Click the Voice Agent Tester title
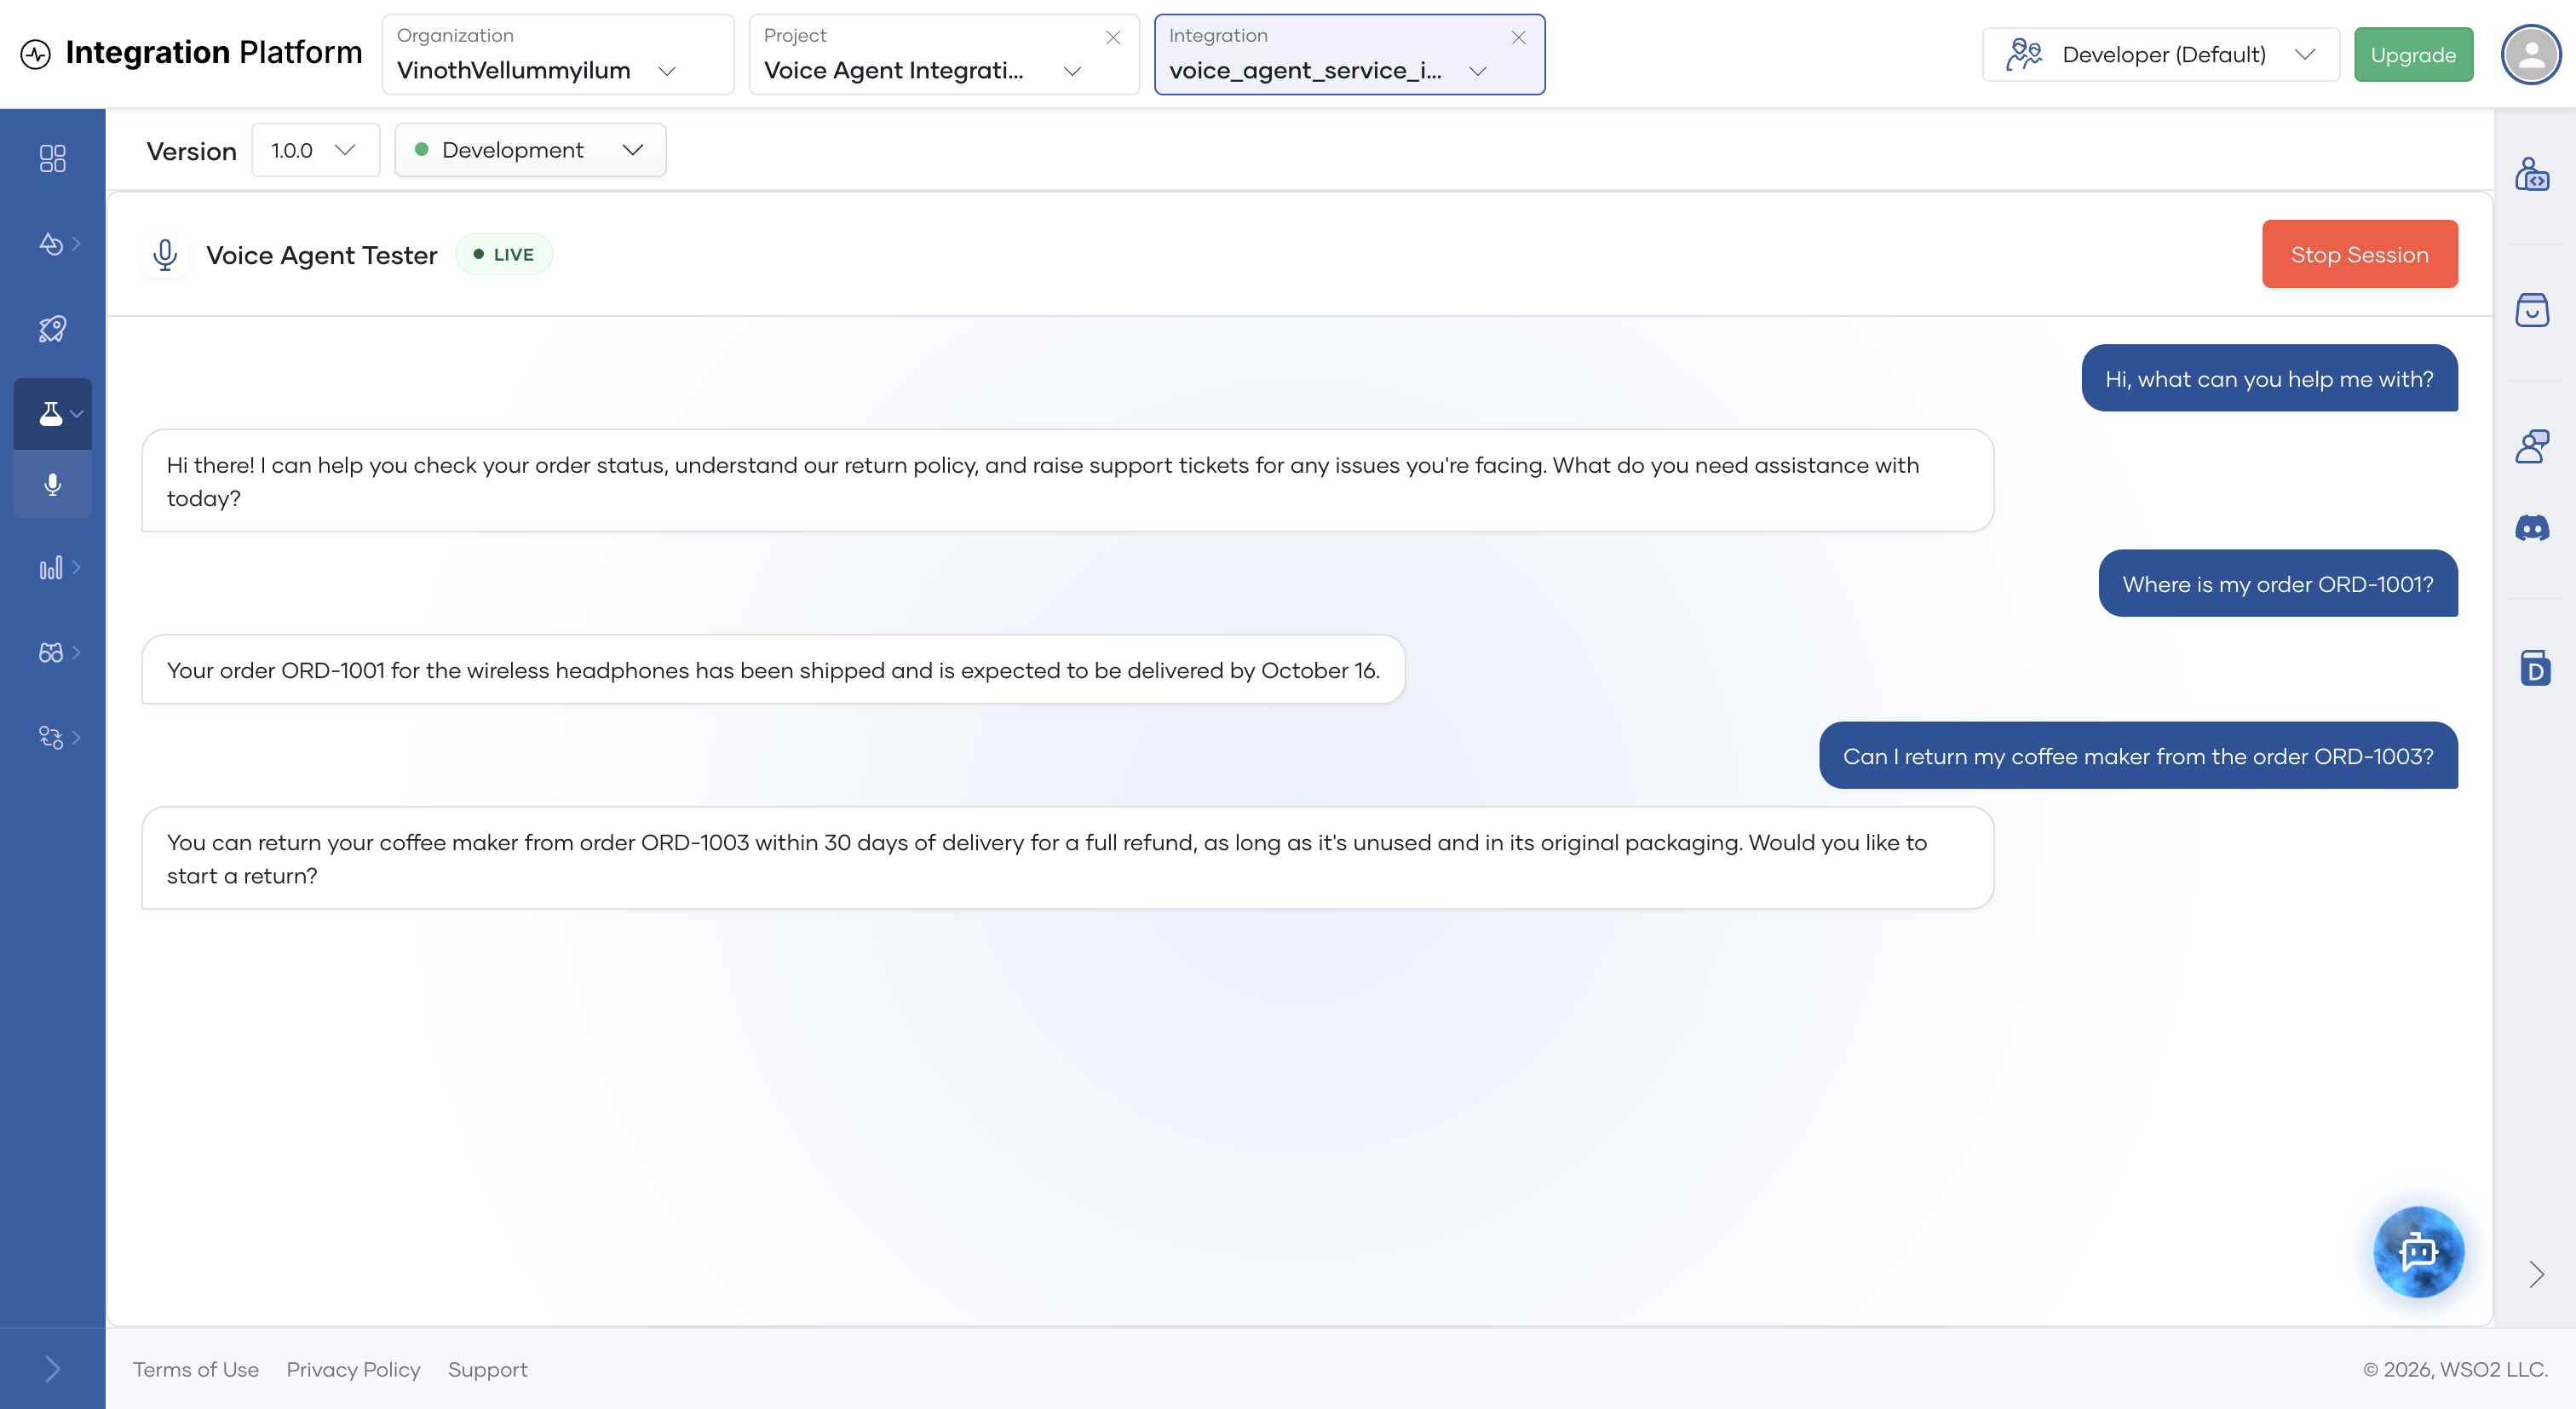This screenshot has width=2576, height=1409. tap(322, 255)
